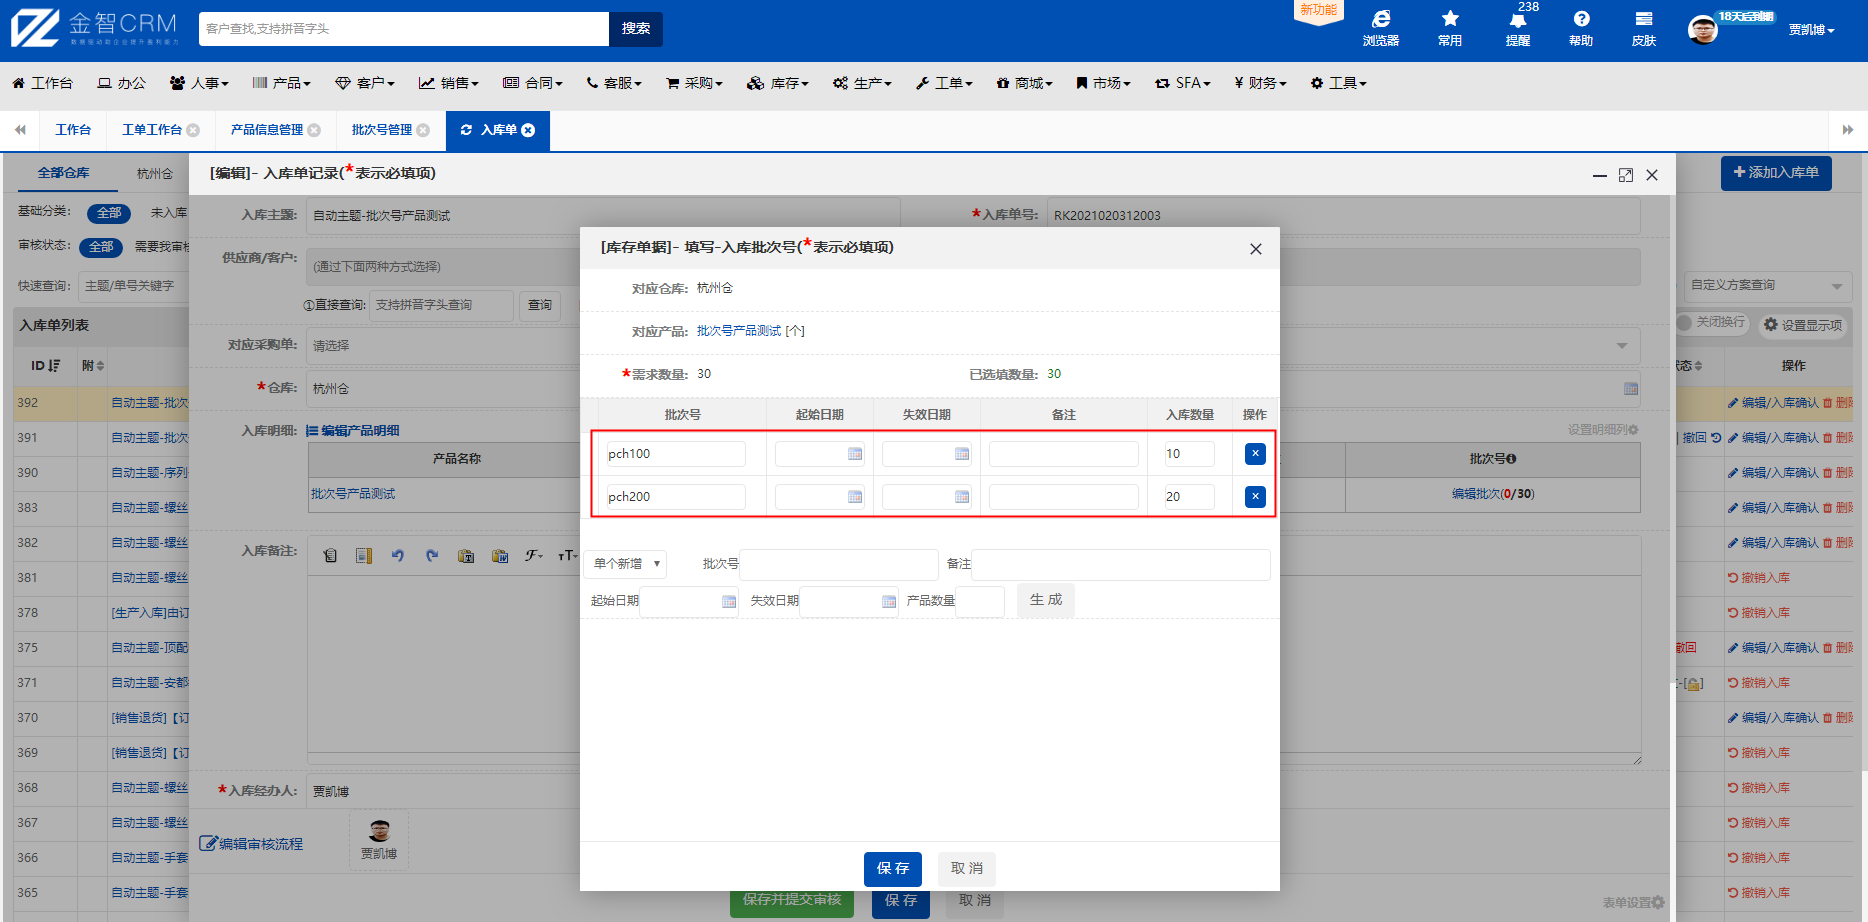The image size is (1868, 922).
Task: Click the 备注 field of pch200 row
Action: pos(1064,497)
